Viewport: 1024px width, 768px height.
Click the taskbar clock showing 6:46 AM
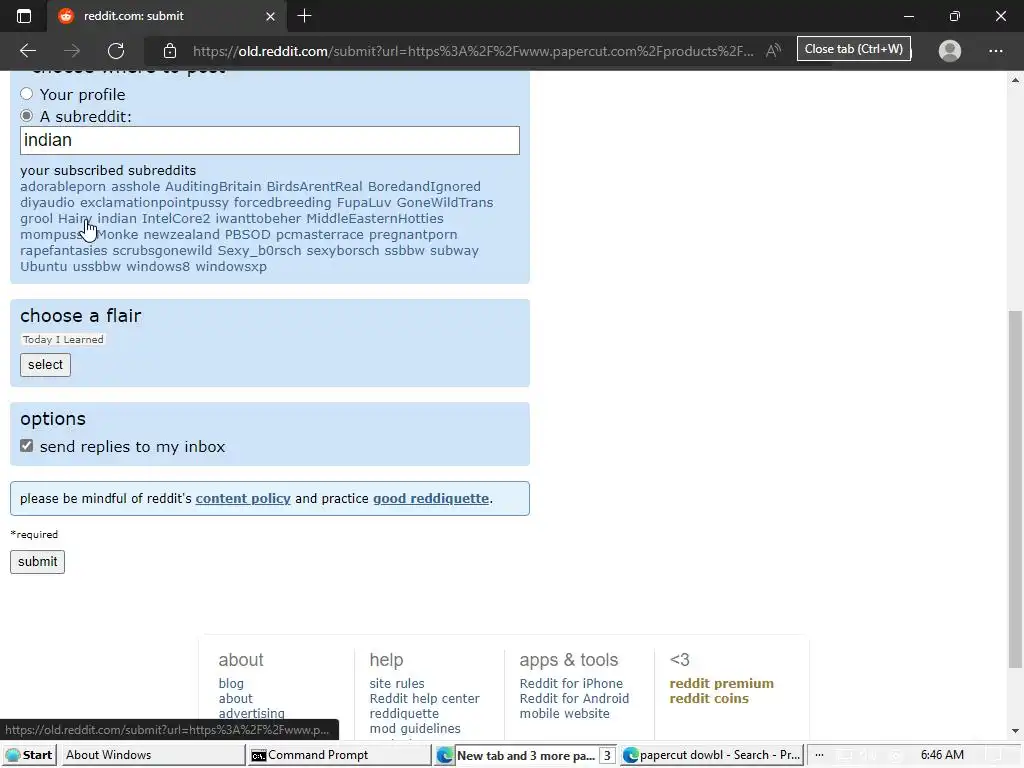(942, 755)
